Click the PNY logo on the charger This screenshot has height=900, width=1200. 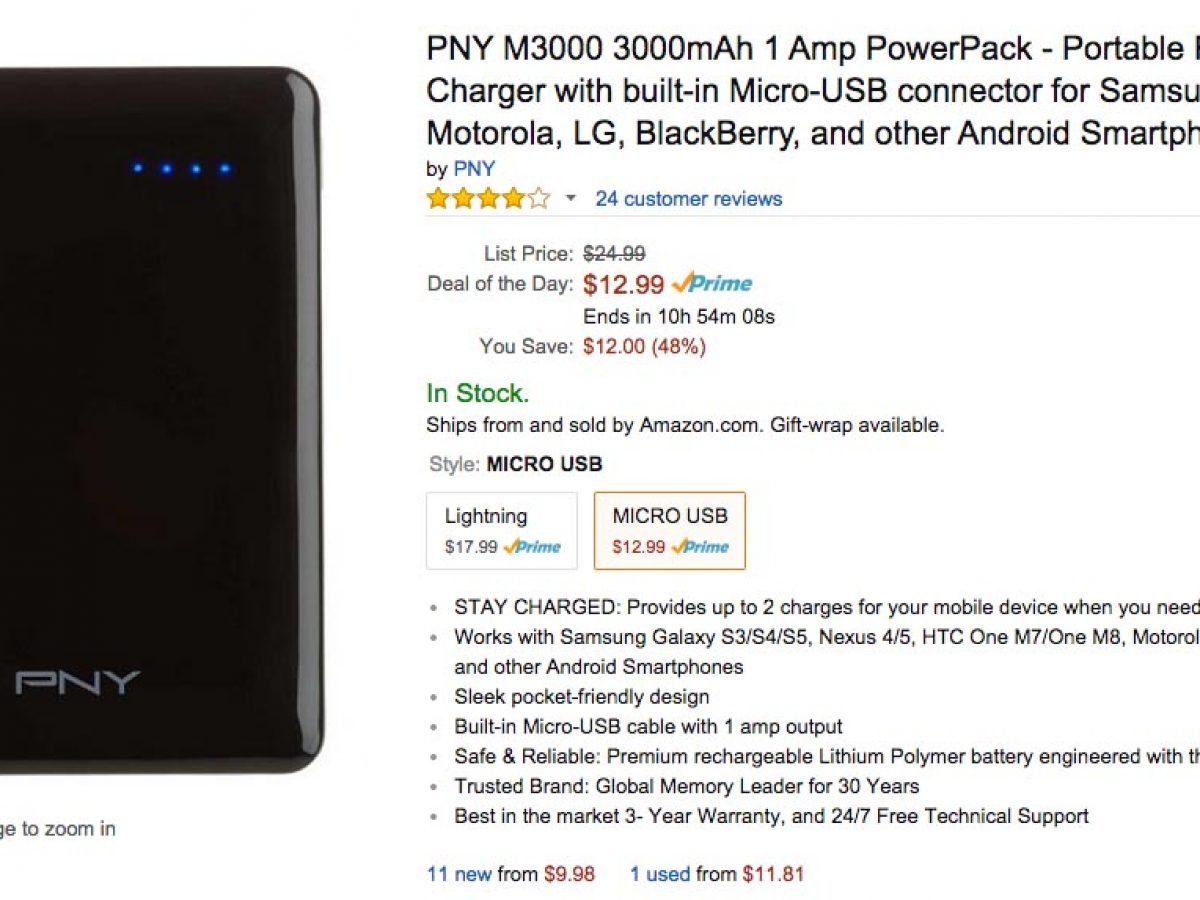coord(78,684)
